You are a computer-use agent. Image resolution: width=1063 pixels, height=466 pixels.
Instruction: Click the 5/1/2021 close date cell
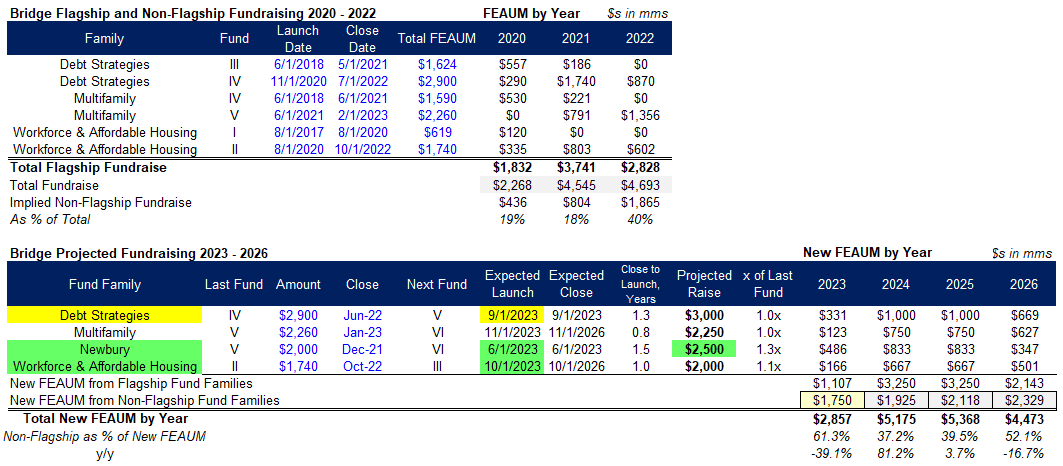362,65
